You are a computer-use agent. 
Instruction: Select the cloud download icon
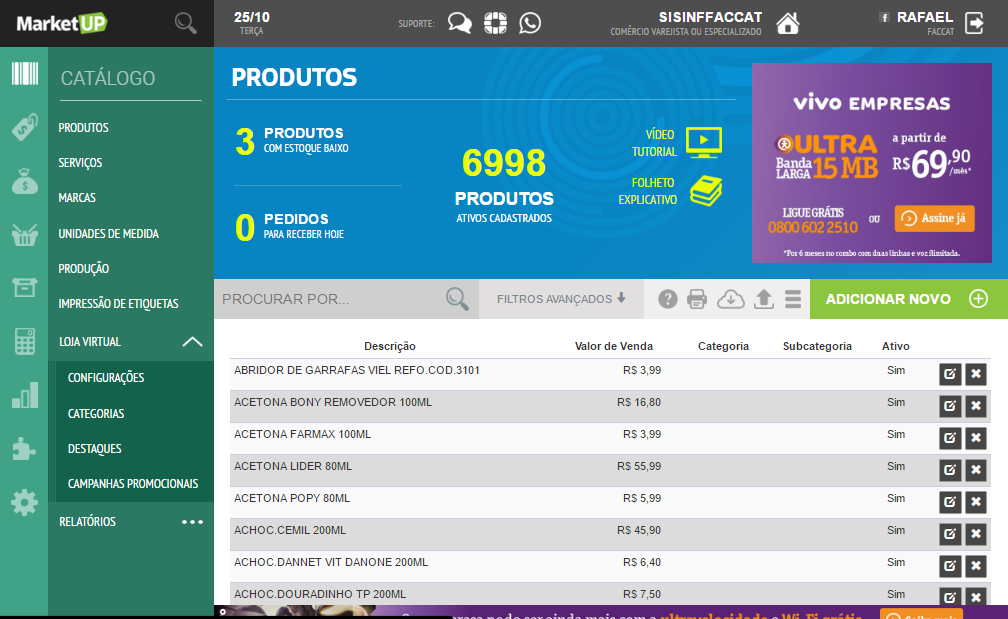click(x=730, y=298)
